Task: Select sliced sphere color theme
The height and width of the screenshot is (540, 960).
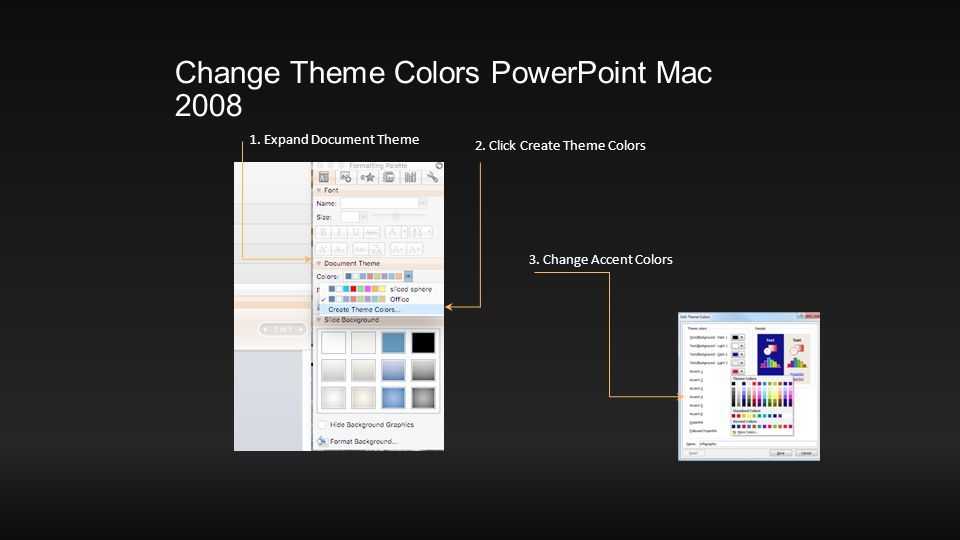Action: [381, 289]
